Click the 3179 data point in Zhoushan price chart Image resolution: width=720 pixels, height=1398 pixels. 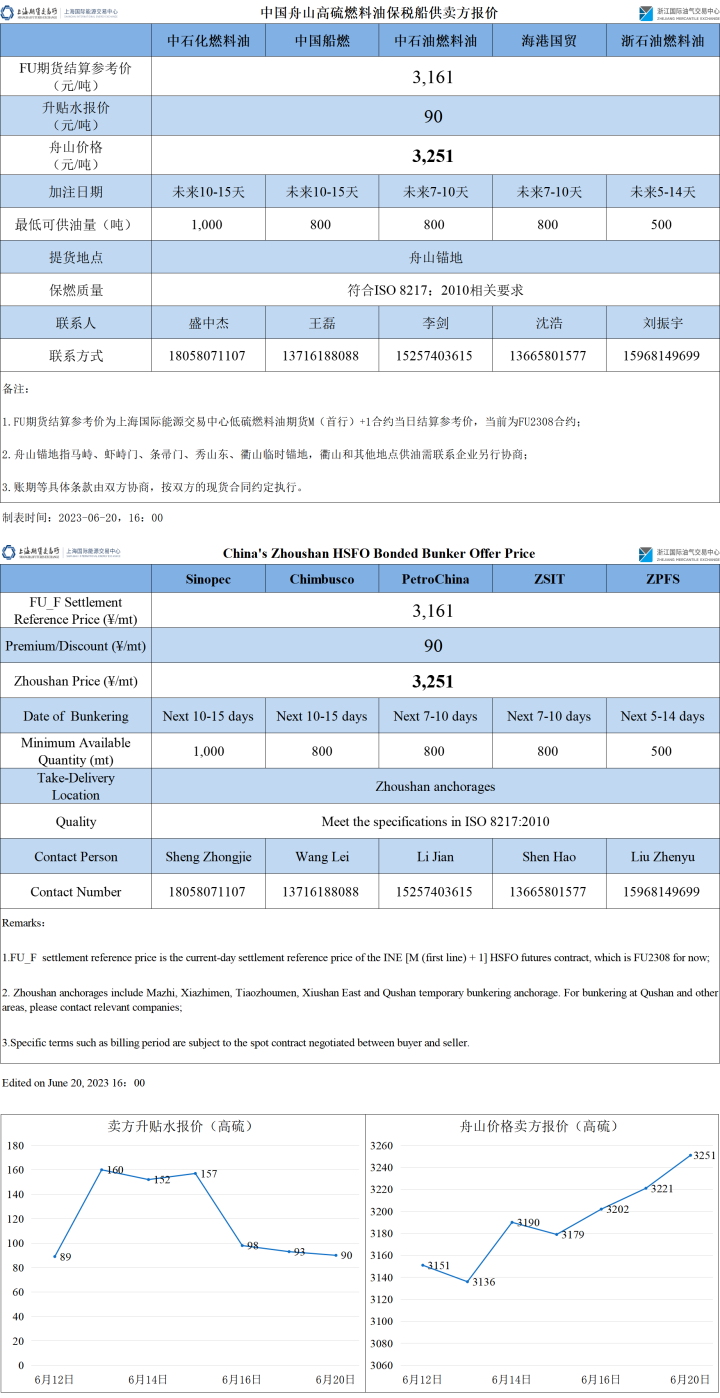click(x=557, y=1234)
